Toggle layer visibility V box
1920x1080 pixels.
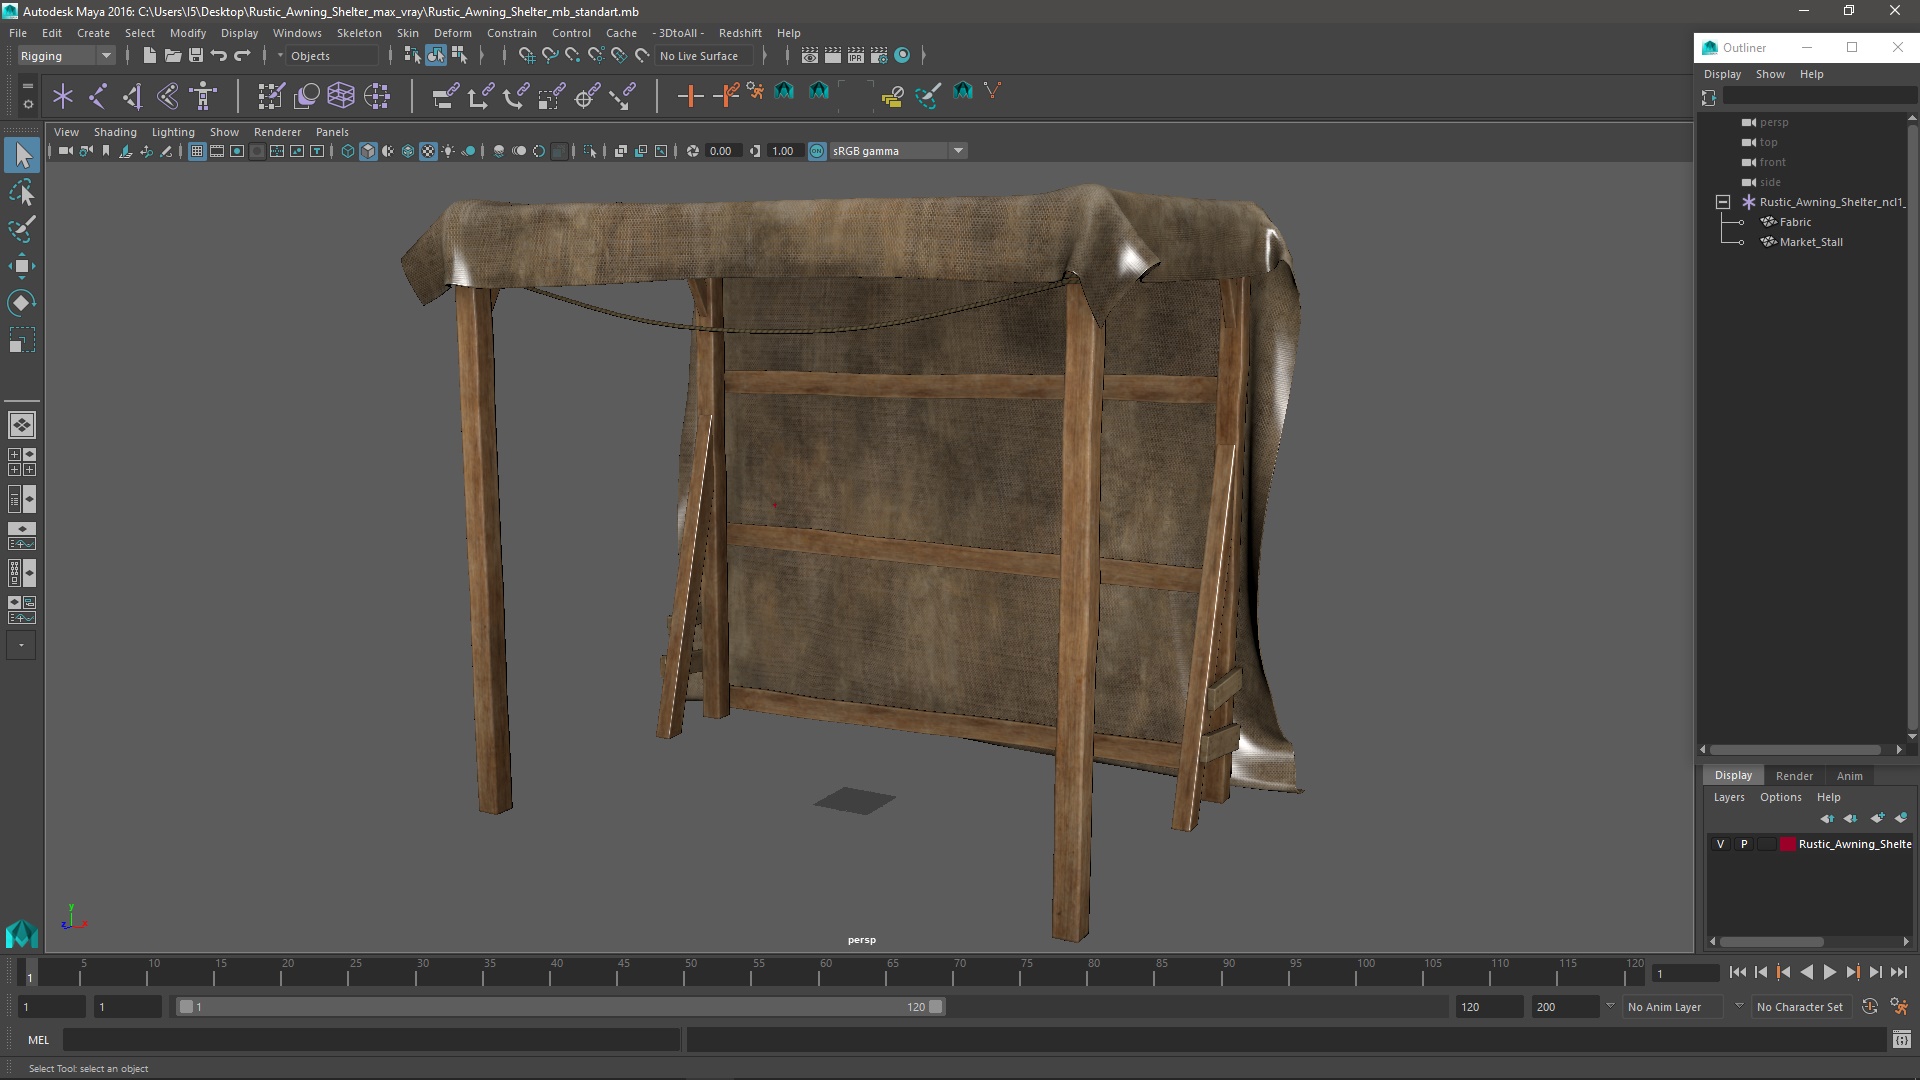click(1720, 844)
